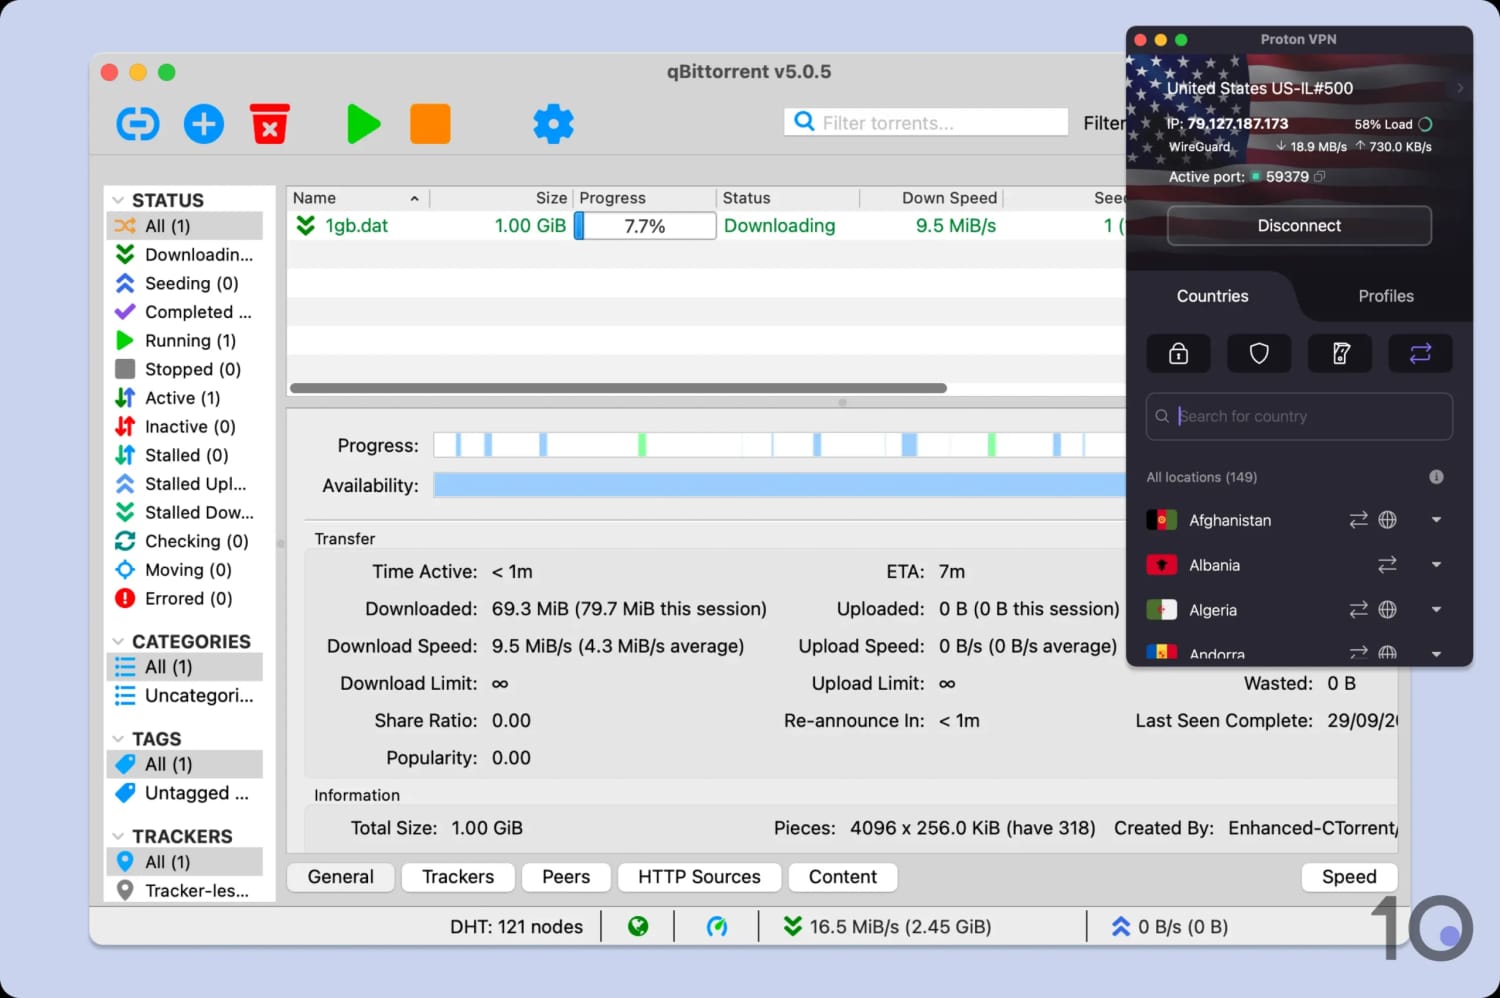Select Checking (0) status filter
This screenshot has height=998, width=1500.
click(185, 541)
